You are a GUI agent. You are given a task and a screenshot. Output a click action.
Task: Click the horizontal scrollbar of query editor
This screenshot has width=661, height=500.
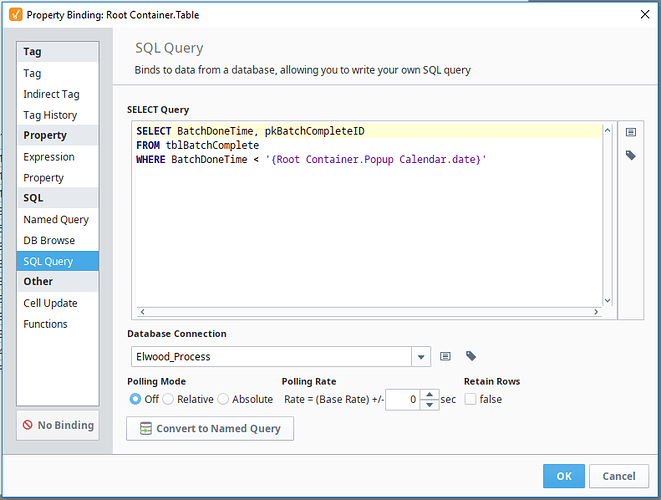[370, 312]
